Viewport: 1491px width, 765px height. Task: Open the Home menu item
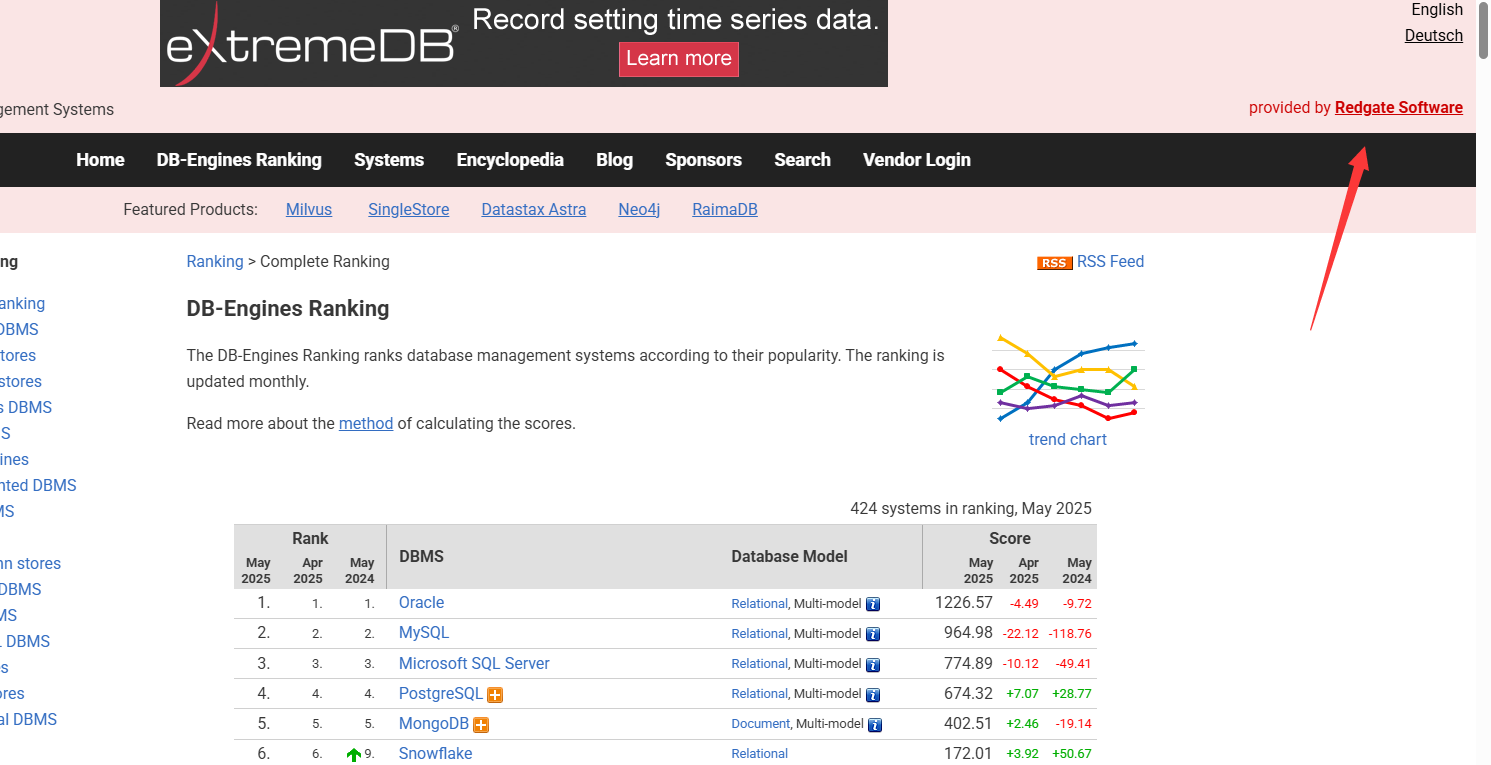[100, 160]
